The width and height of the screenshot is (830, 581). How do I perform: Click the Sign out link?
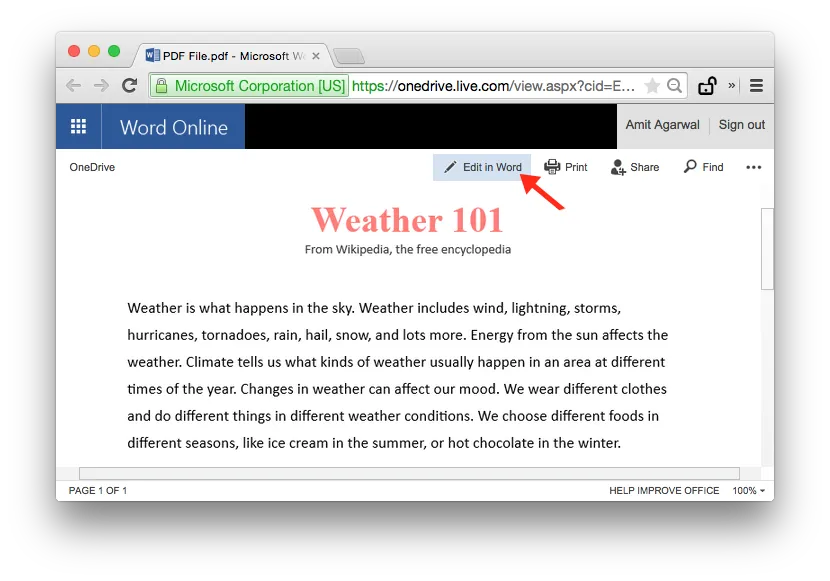(x=741, y=125)
